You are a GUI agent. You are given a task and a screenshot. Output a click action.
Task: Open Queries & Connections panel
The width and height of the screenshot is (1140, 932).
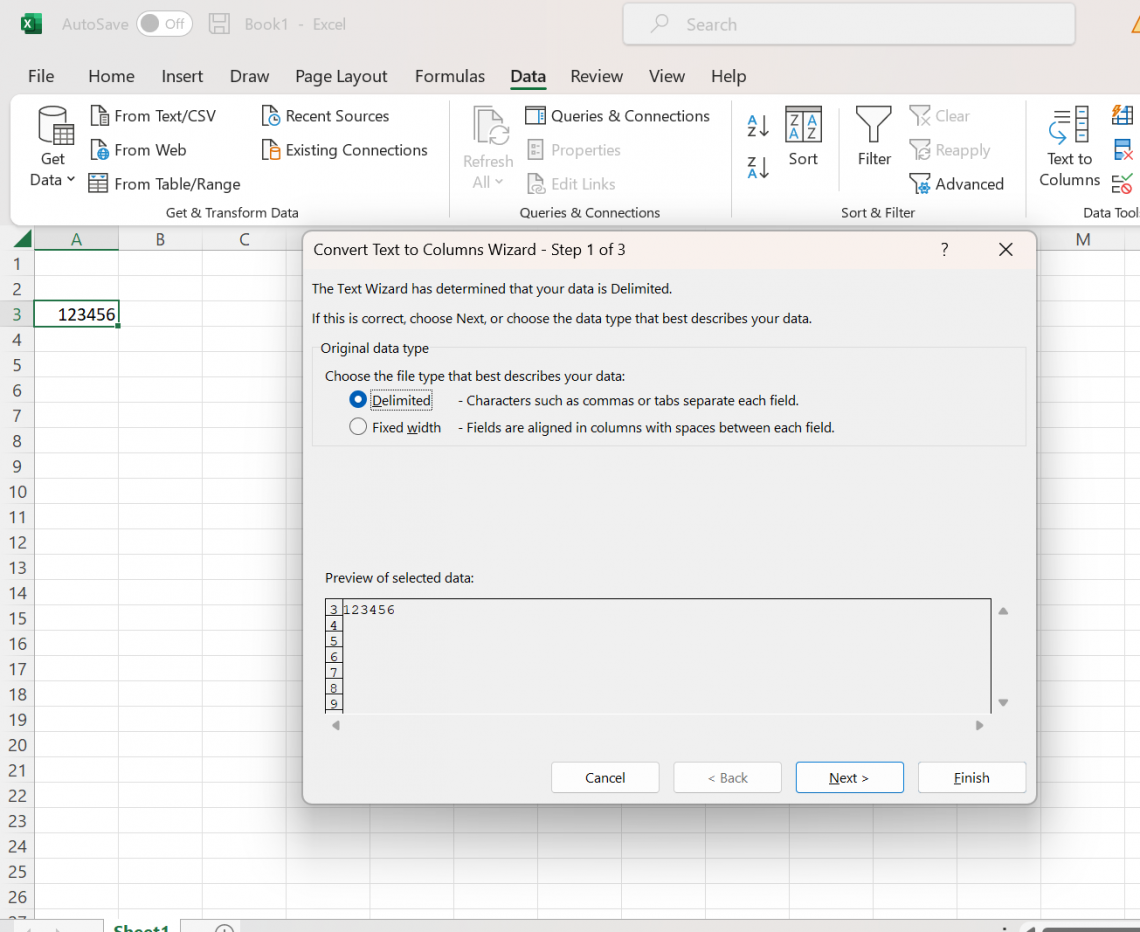618,116
